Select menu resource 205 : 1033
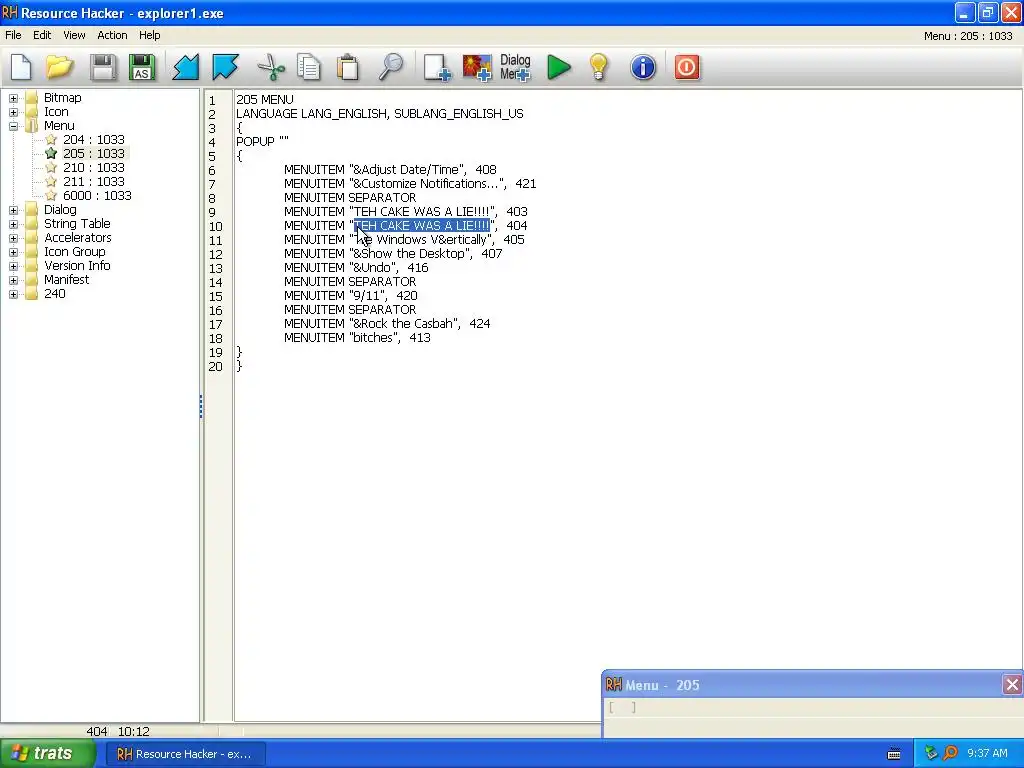This screenshot has height=768, width=1024. coord(93,153)
